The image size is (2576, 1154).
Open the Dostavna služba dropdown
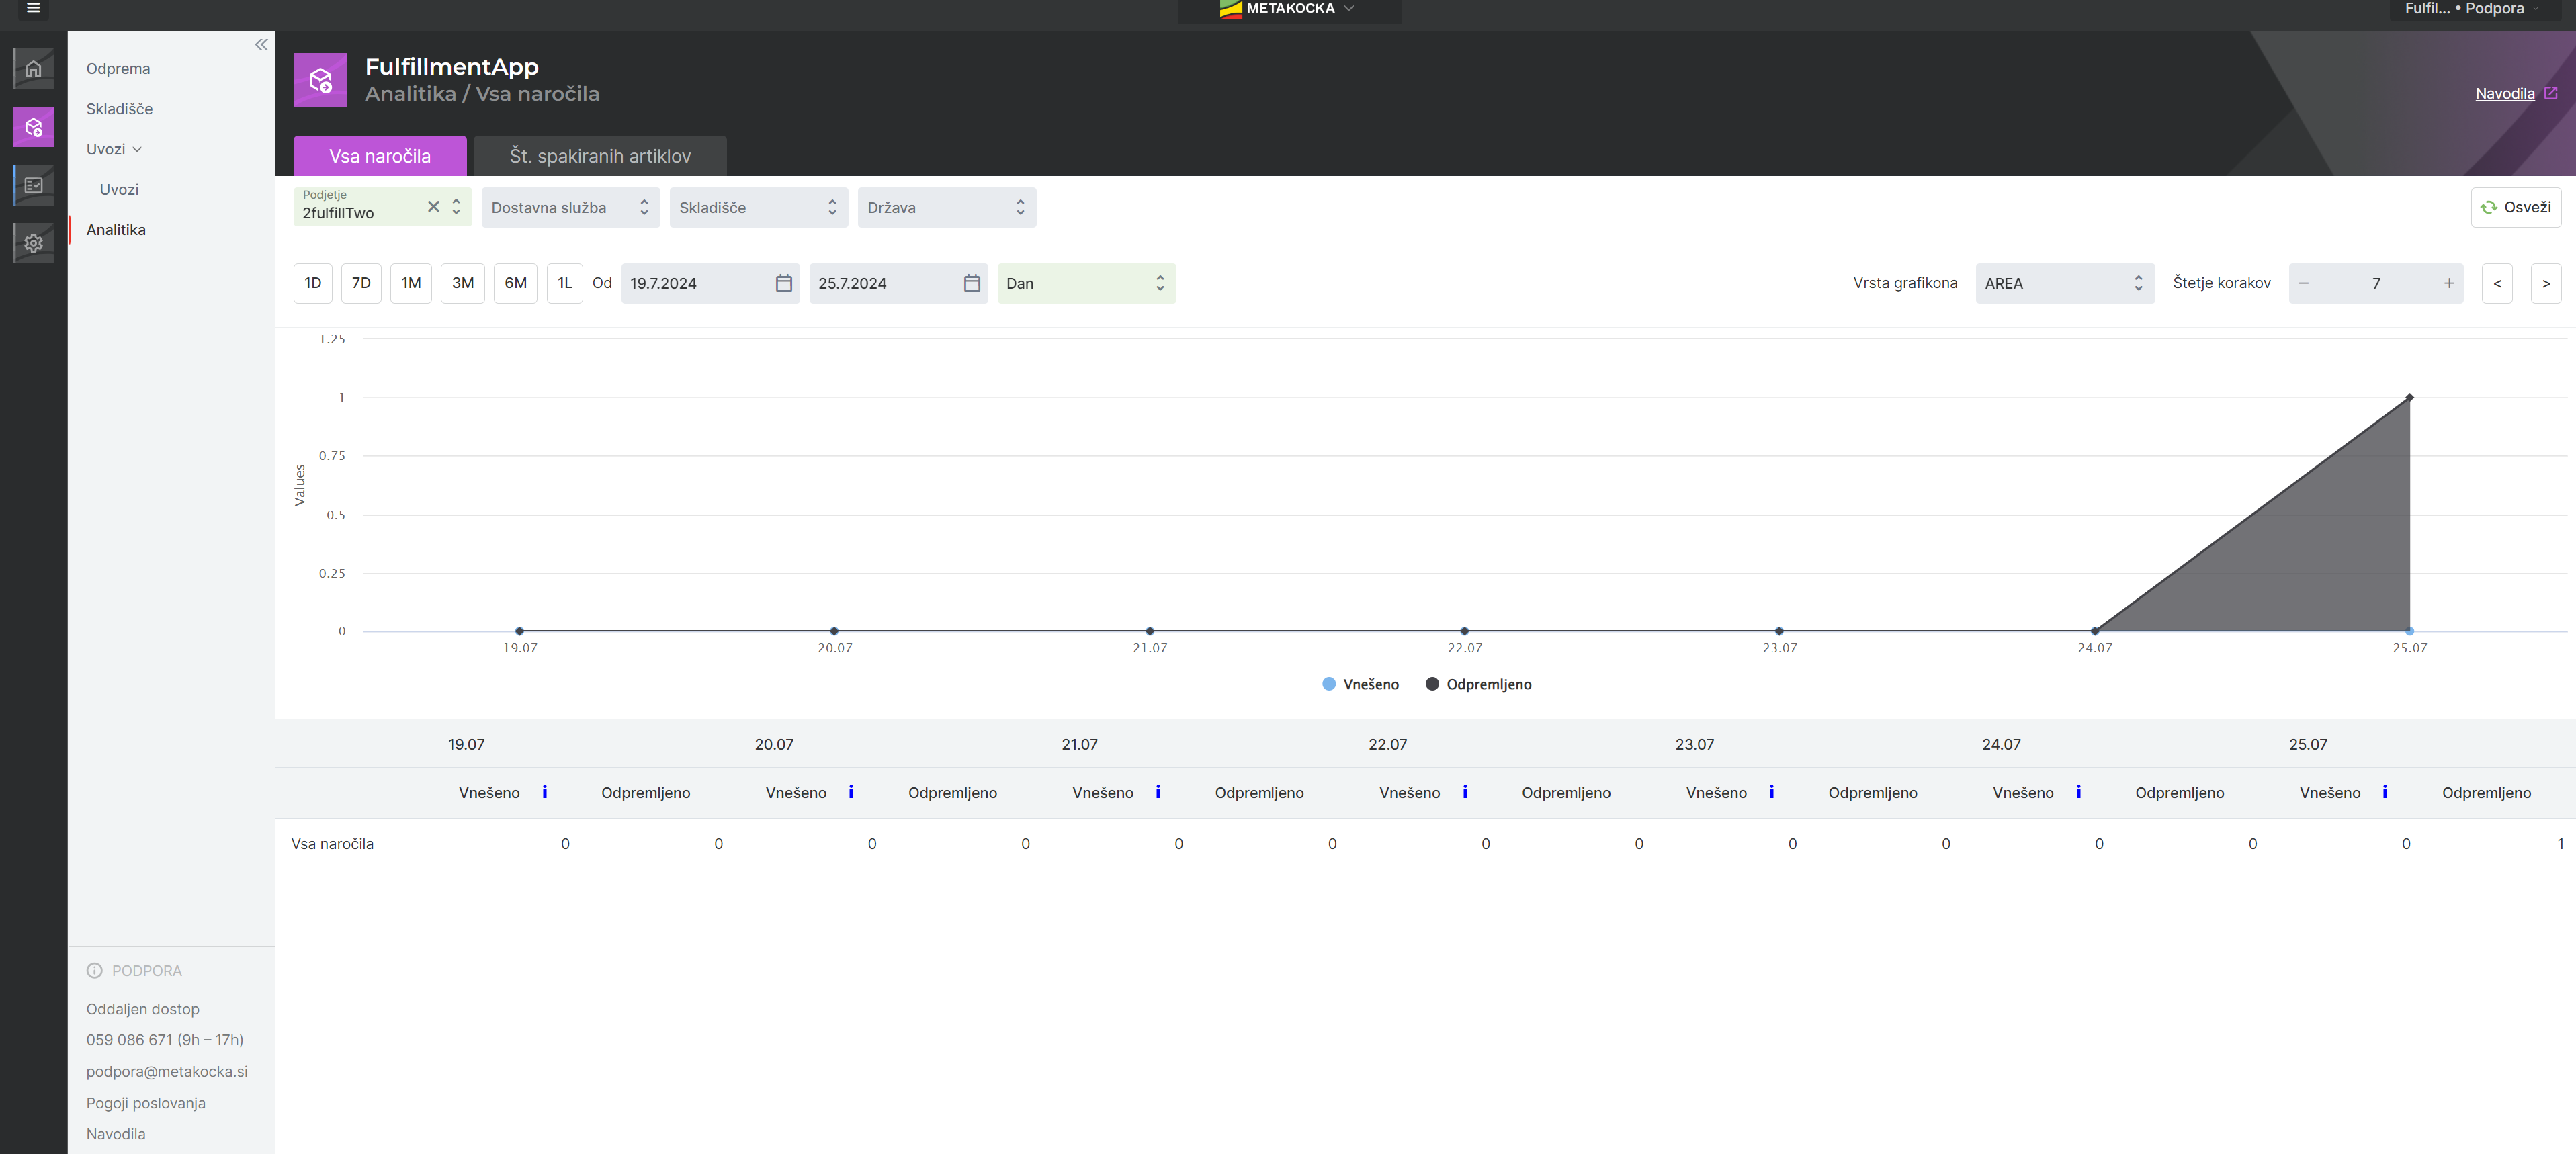569,207
